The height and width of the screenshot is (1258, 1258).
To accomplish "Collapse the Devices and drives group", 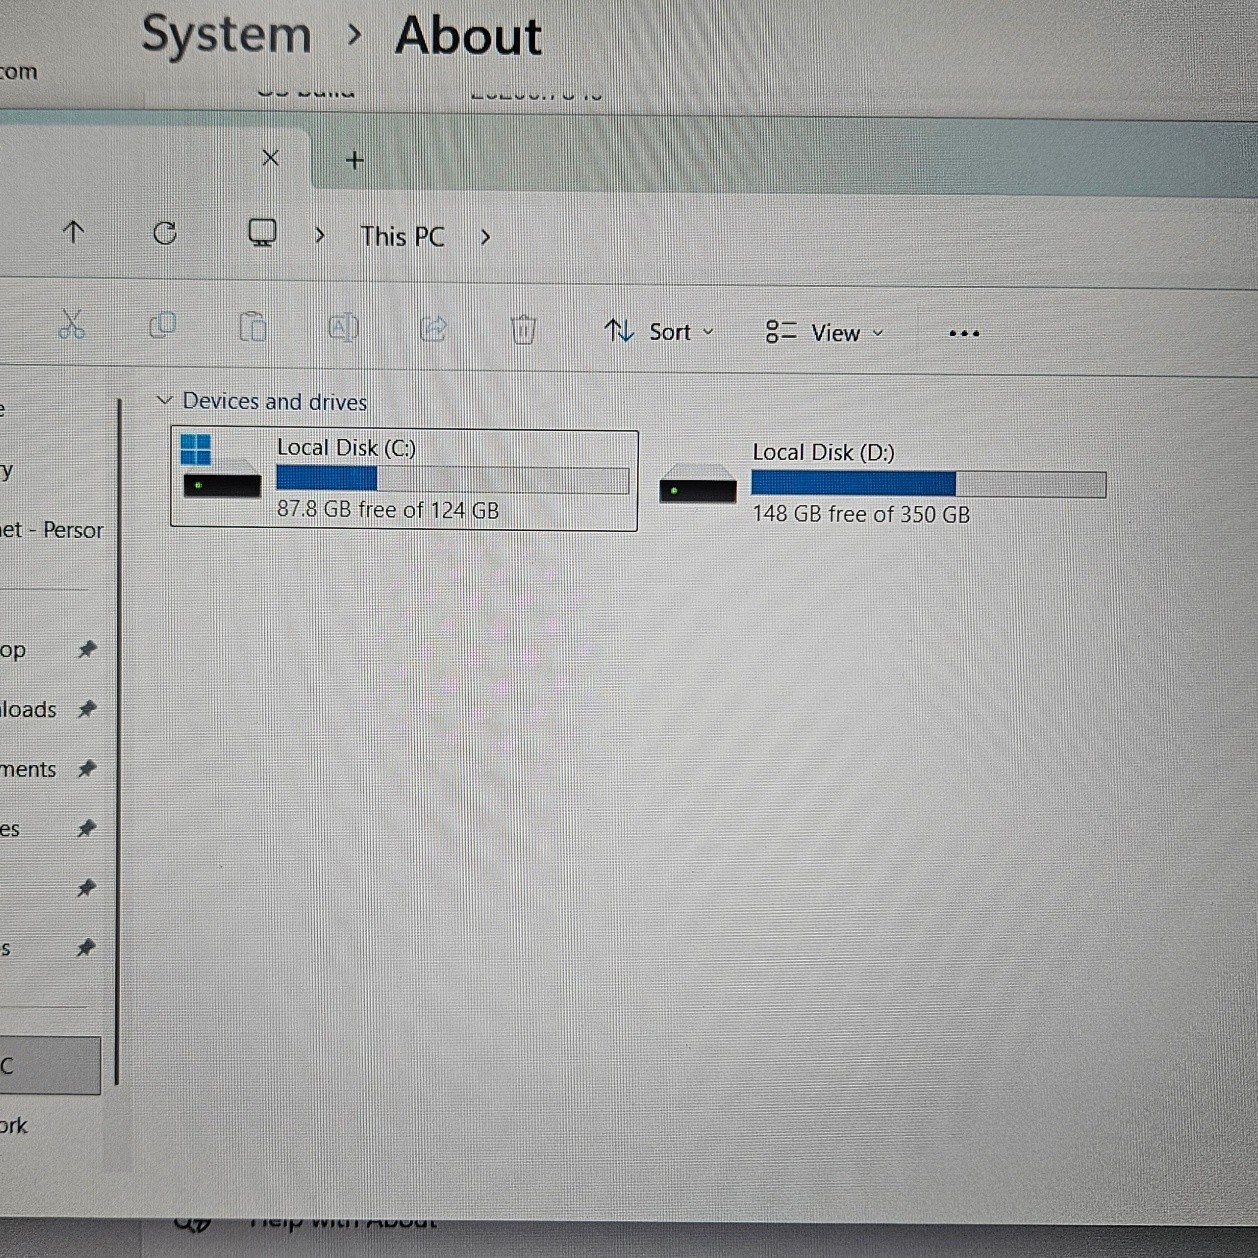I will pyautogui.click(x=165, y=400).
